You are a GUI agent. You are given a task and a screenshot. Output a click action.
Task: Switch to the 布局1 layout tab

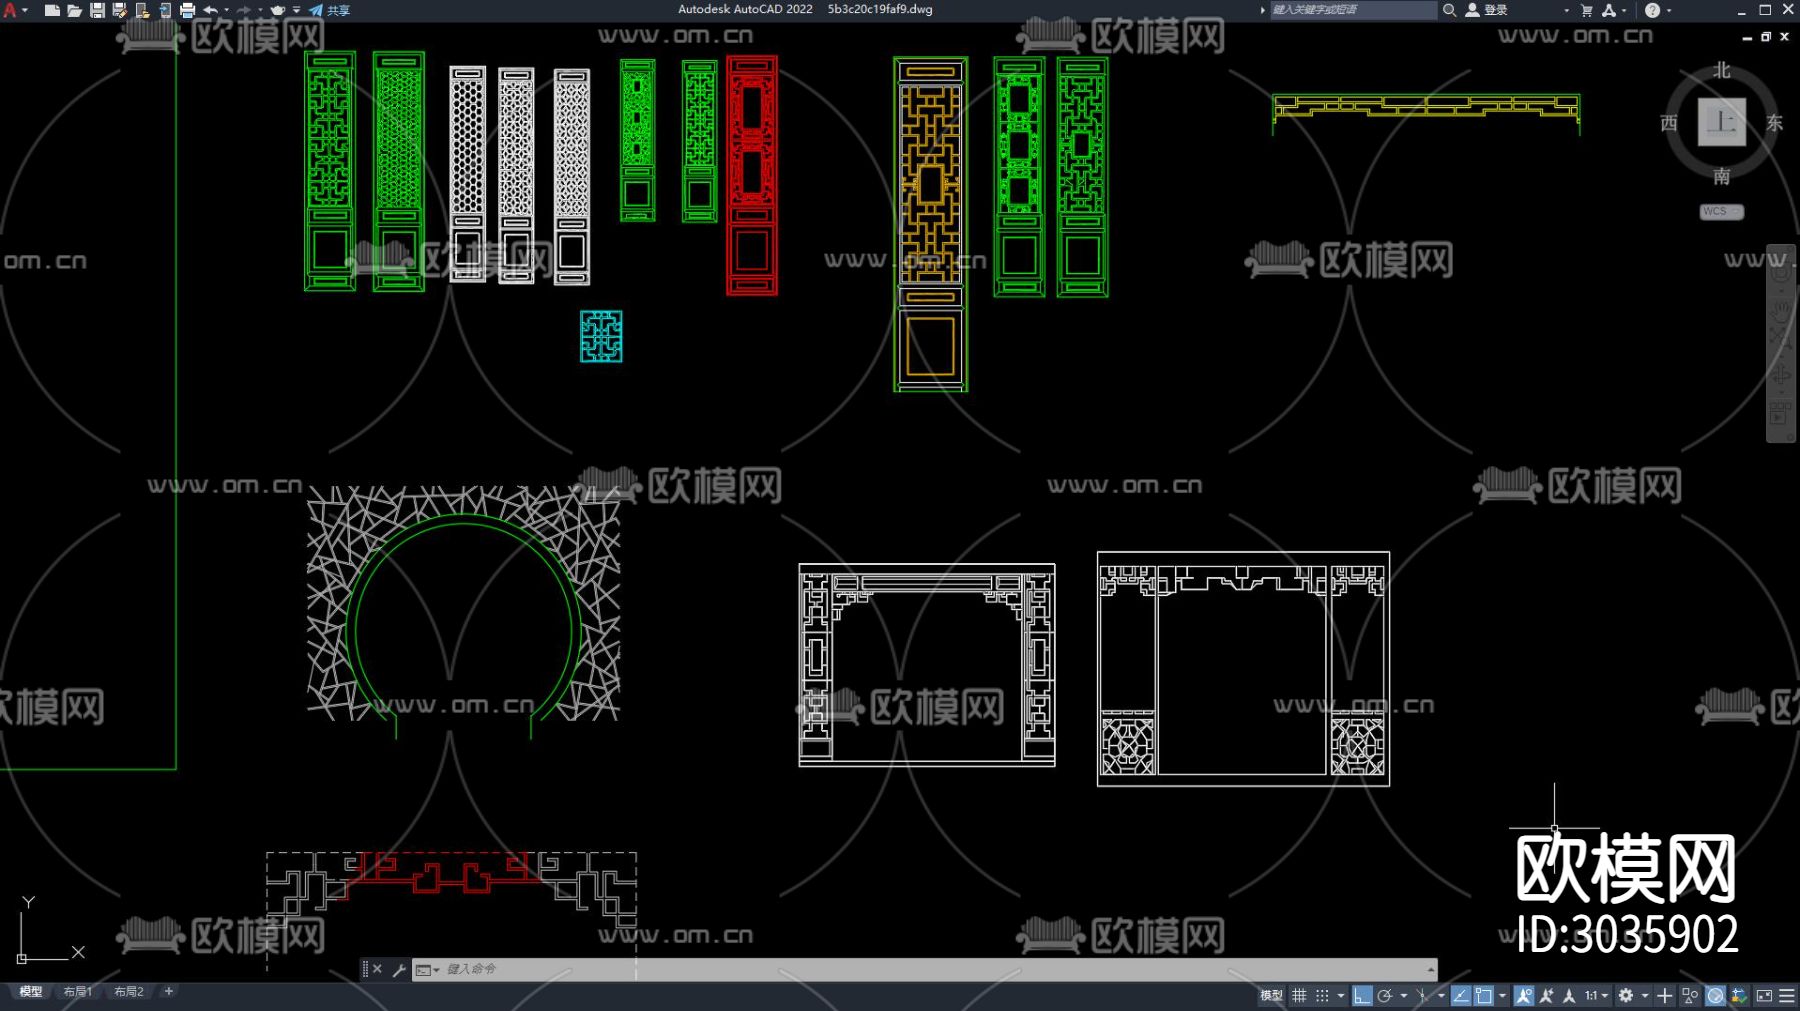(x=78, y=992)
